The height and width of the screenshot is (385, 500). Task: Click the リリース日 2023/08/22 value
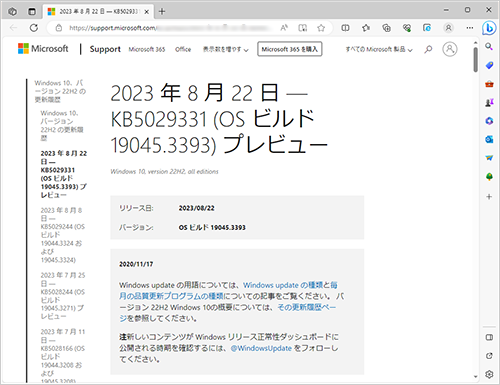[x=196, y=208]
